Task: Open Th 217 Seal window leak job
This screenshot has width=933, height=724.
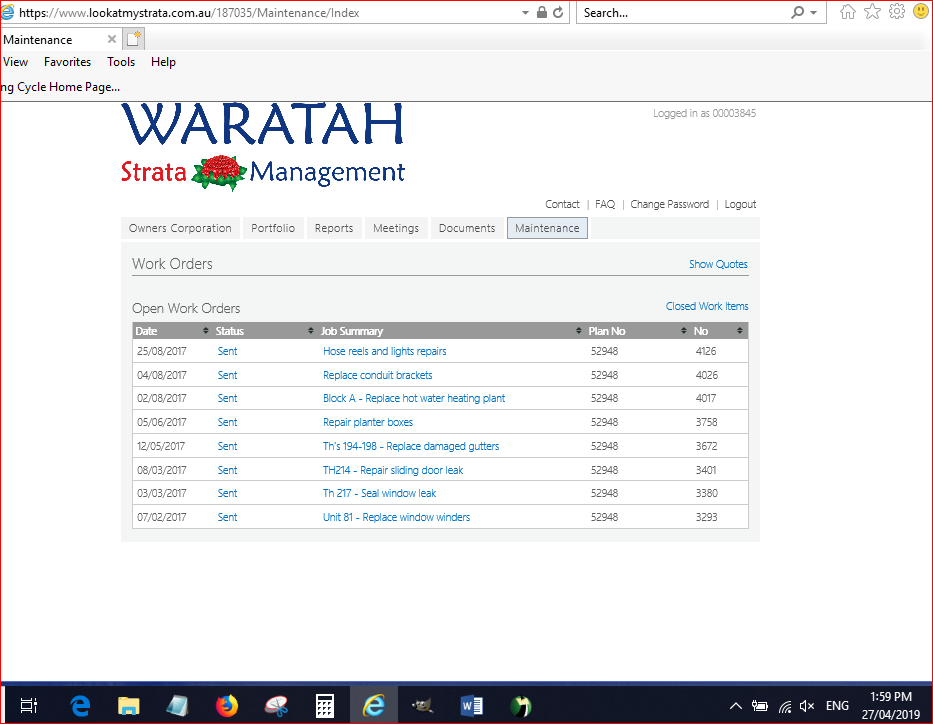Action: tap(379, 493)
